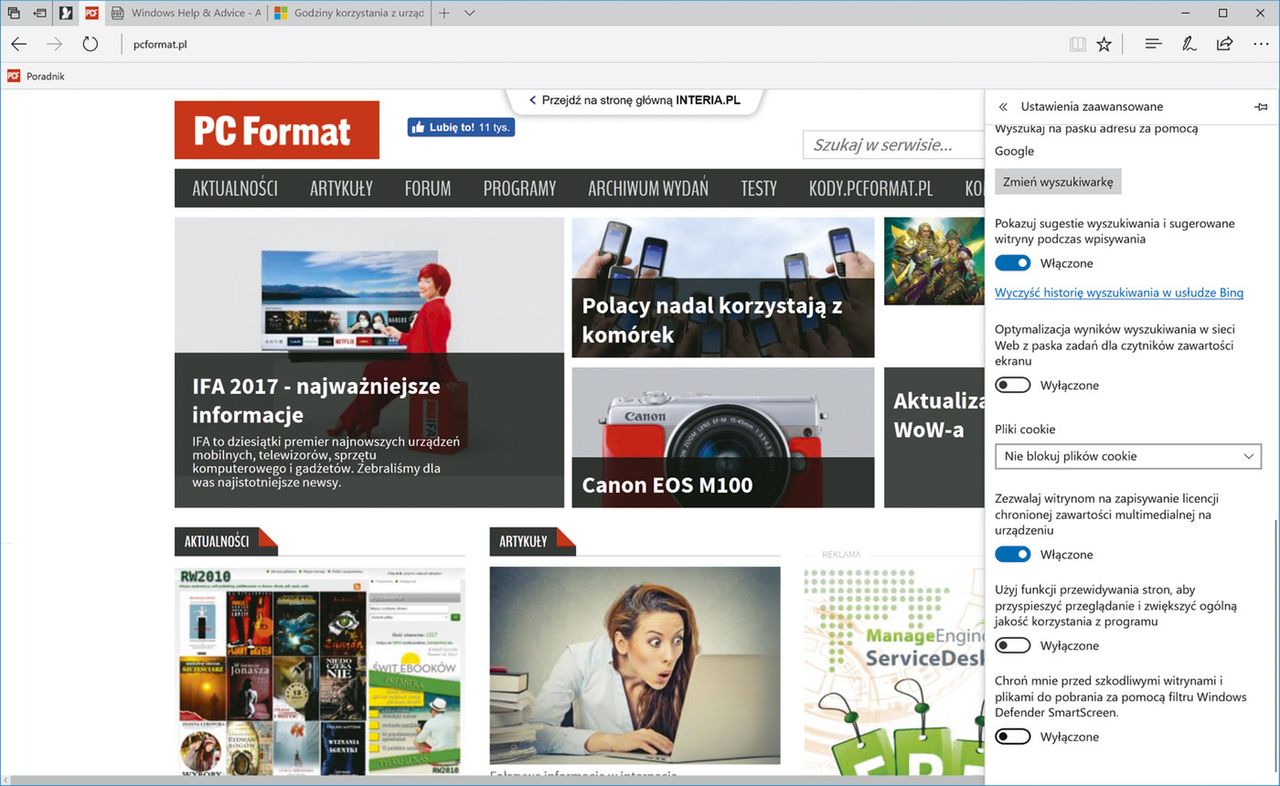Switch to the first pinned dark tab
This screenshot has height=786, width=1280.
pyautogui.click(x=65, y=13)
